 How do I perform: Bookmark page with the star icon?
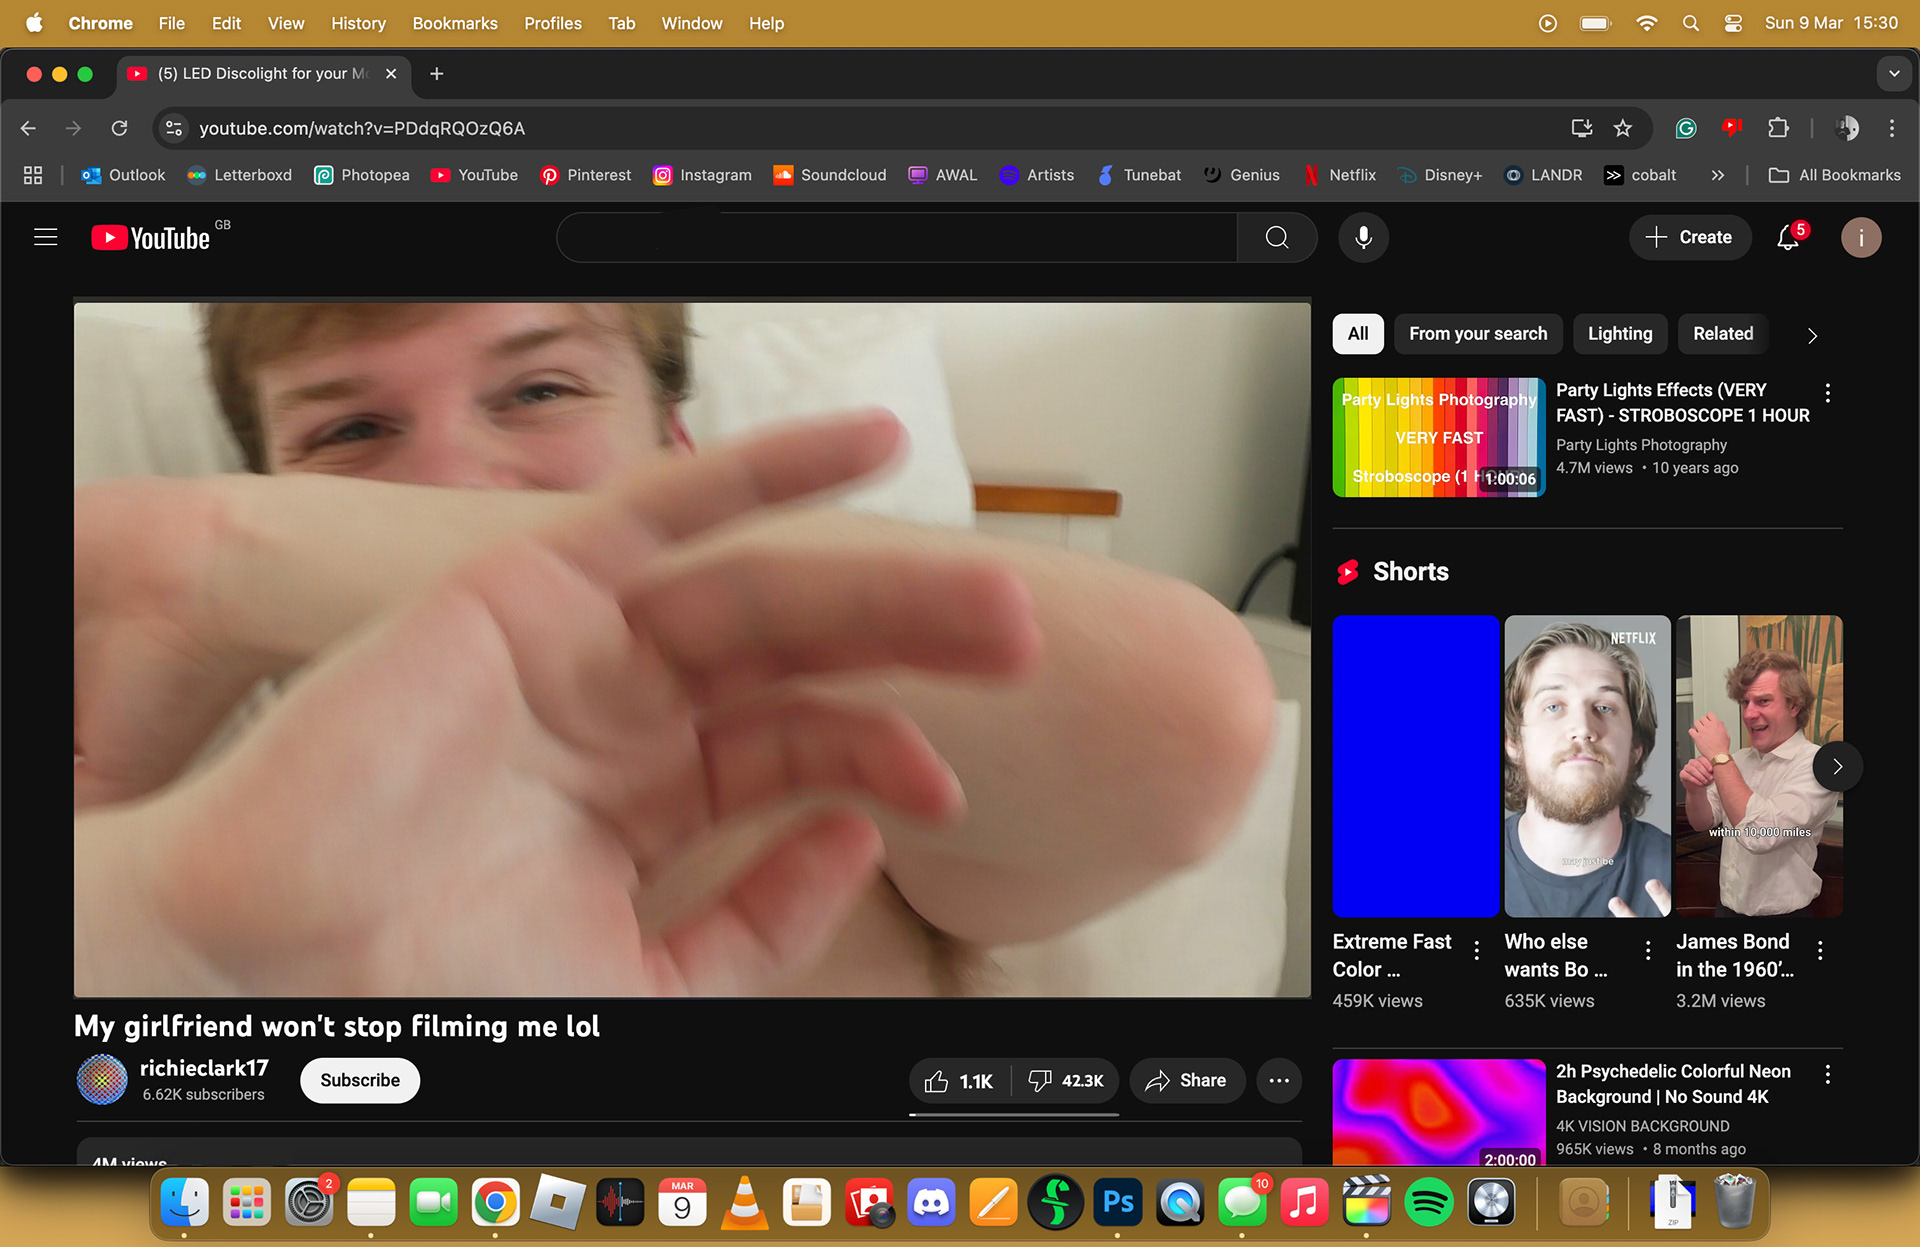pyautogui.click(x=1623, y=128)
